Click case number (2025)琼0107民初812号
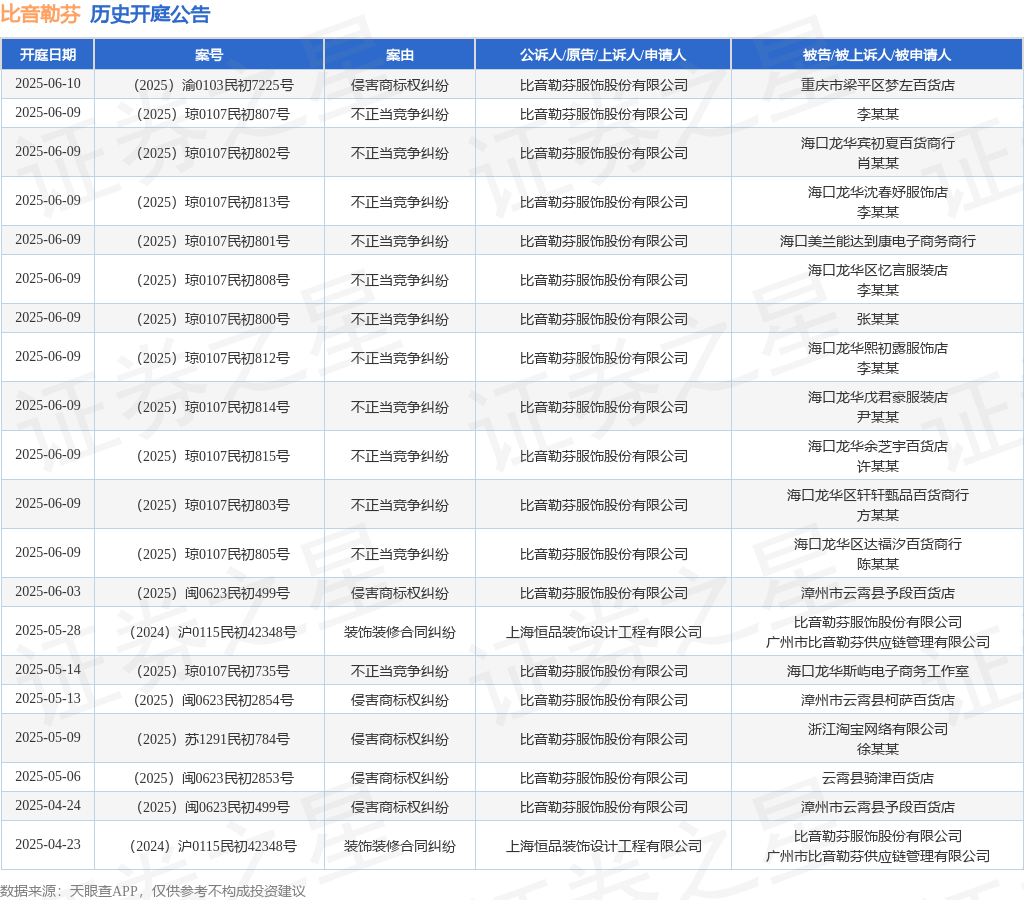This screenshot has width=1024, height=900. click(214, 358)
